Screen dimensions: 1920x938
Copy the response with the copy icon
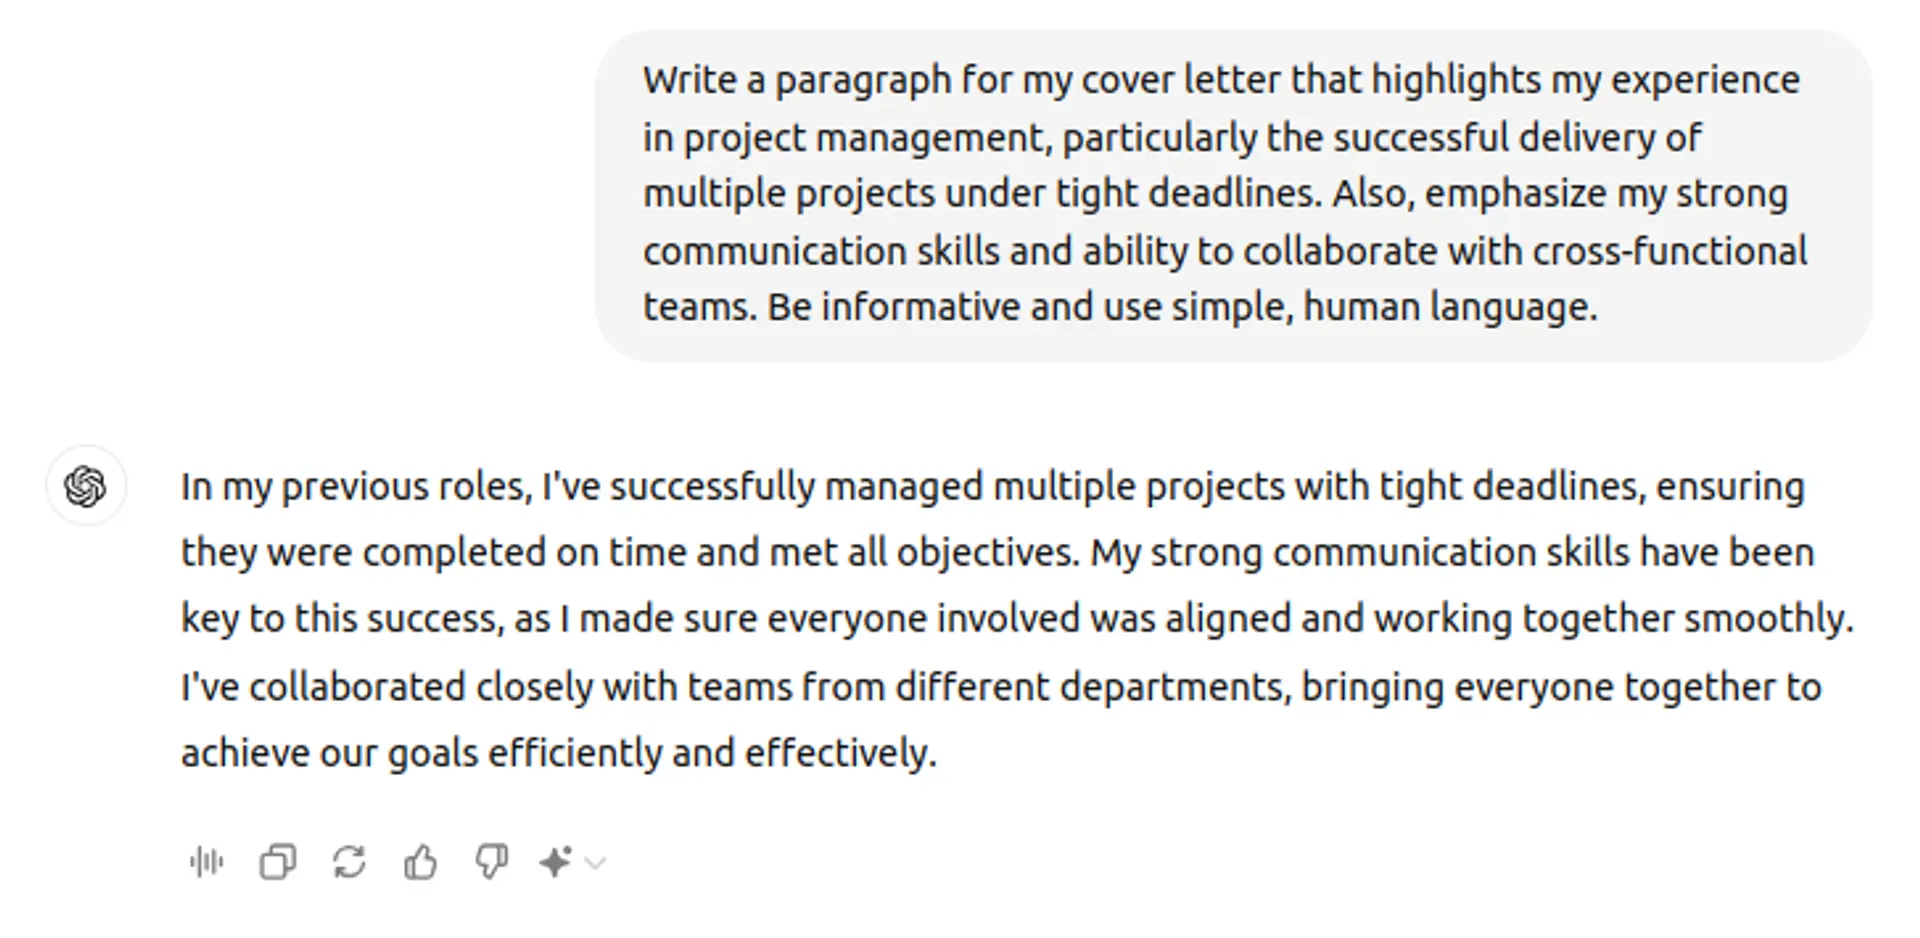(278, 862)
